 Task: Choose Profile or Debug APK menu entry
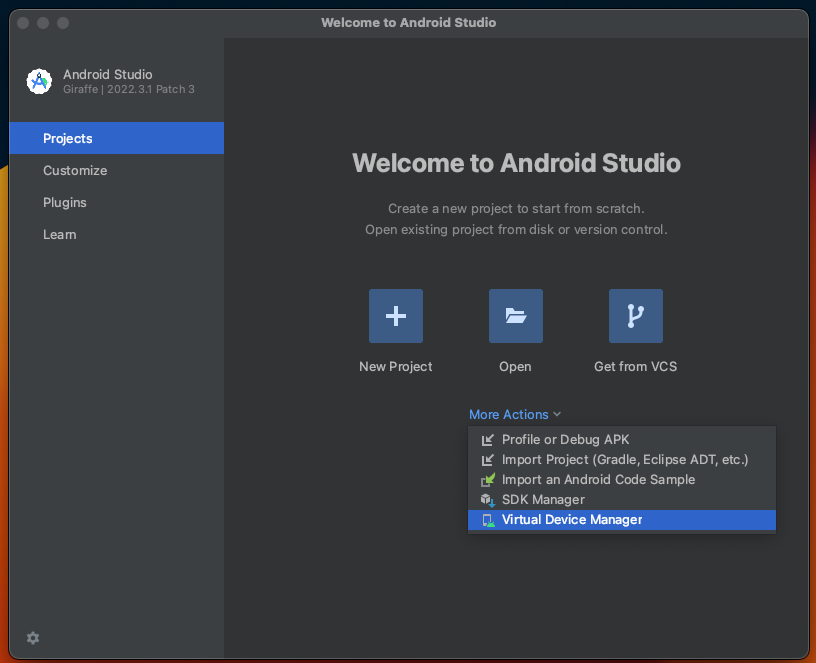[621, 440]
